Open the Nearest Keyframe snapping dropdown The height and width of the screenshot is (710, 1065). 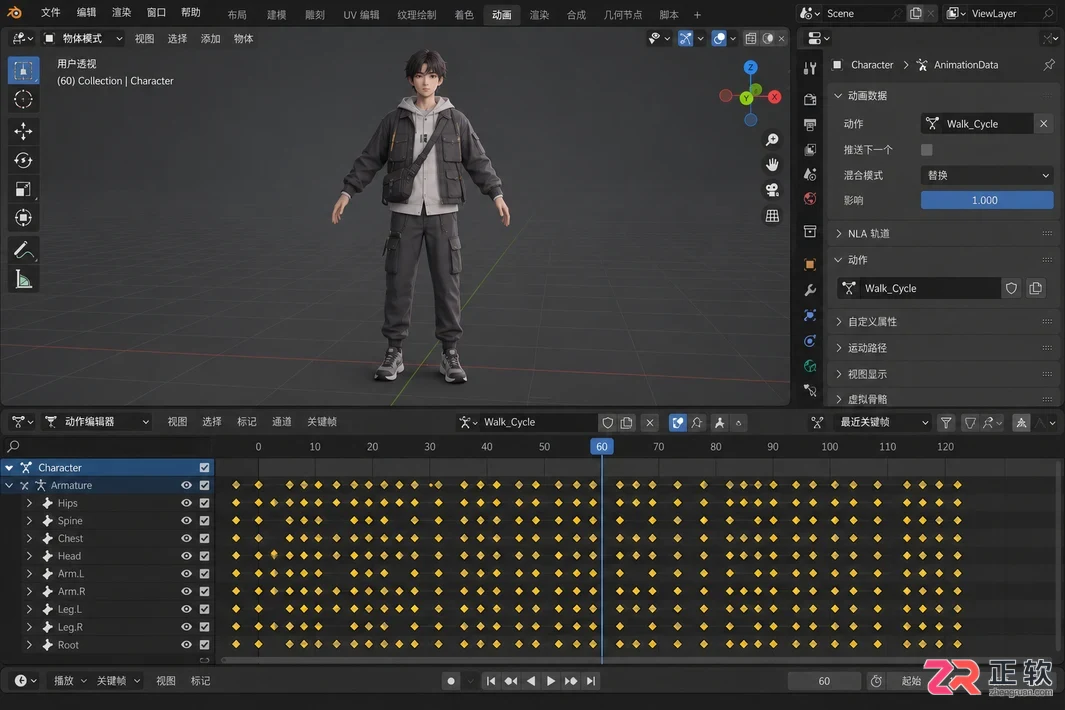click(882, 422)
